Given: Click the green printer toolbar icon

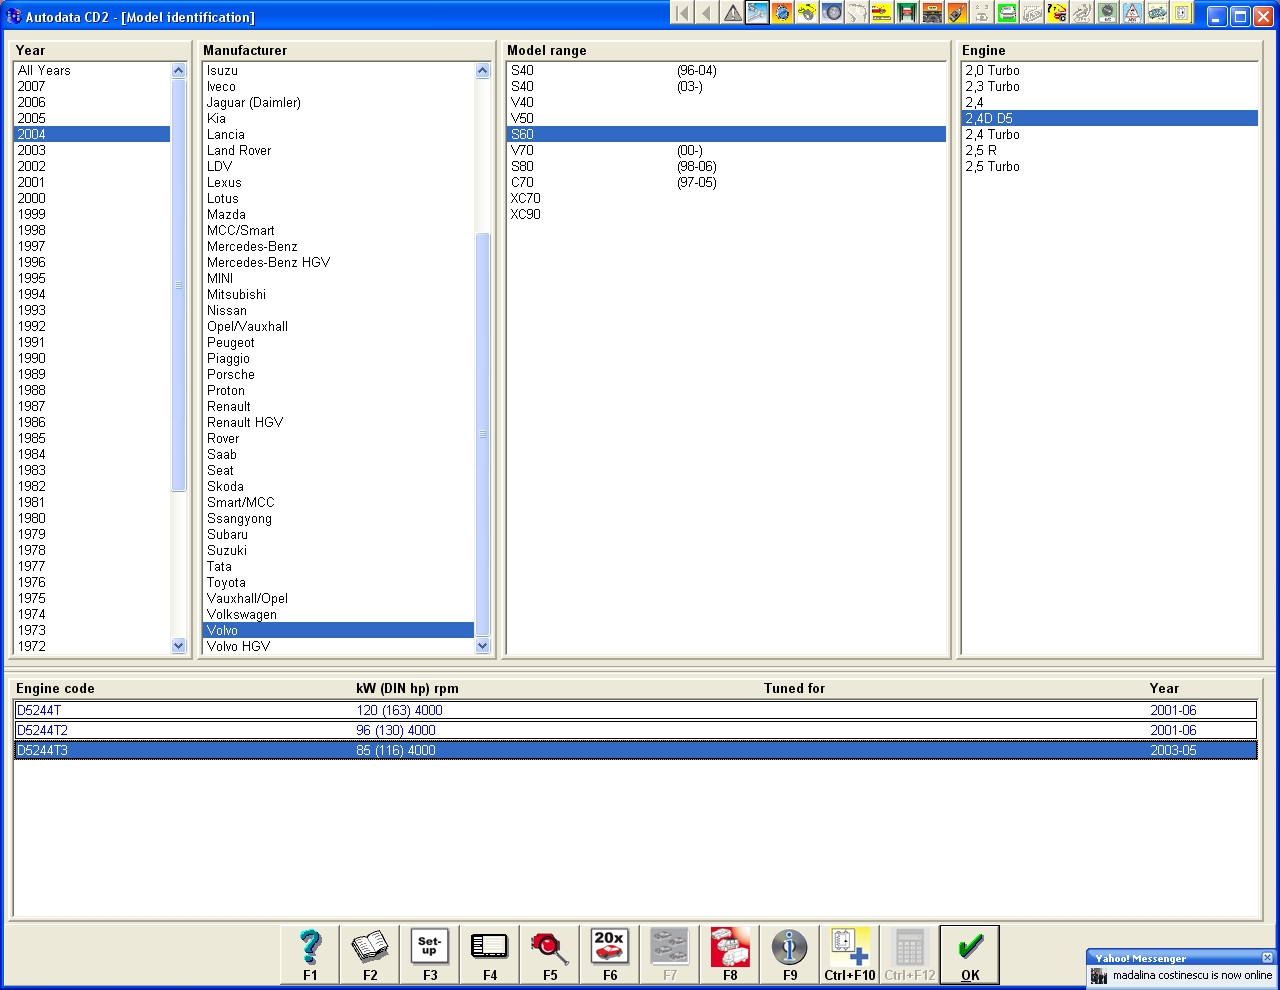Looking at the screenshot, I should pyautogui.click(x=1007, y=13).
